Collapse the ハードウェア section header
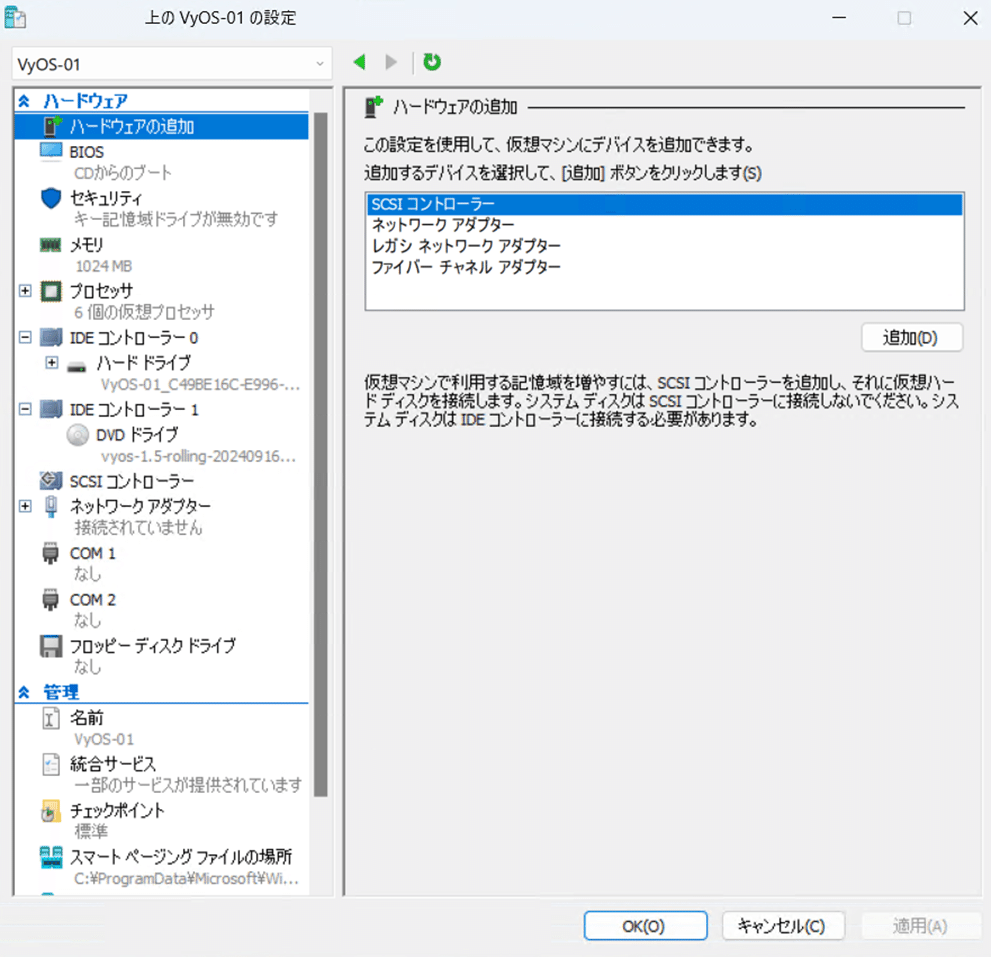This screenshot has width=991, height=957. tap(24, 101)
